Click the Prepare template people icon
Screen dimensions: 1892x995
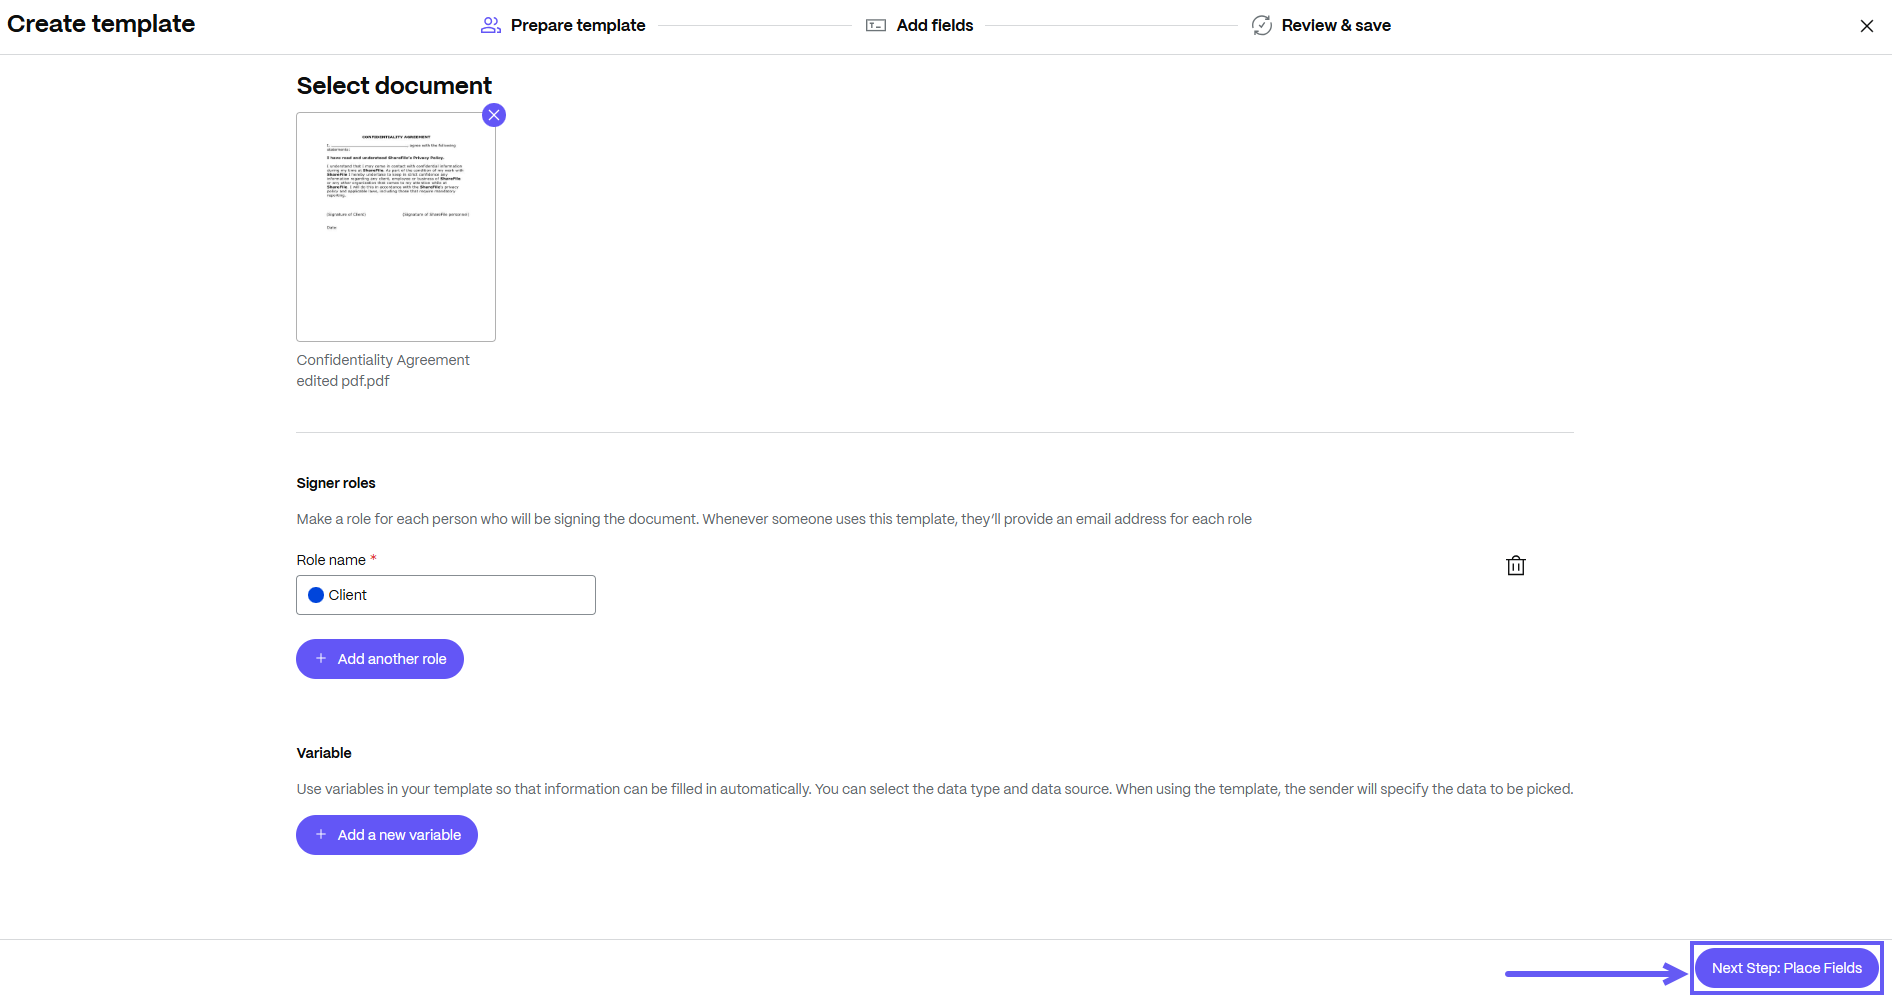(490, 25)
